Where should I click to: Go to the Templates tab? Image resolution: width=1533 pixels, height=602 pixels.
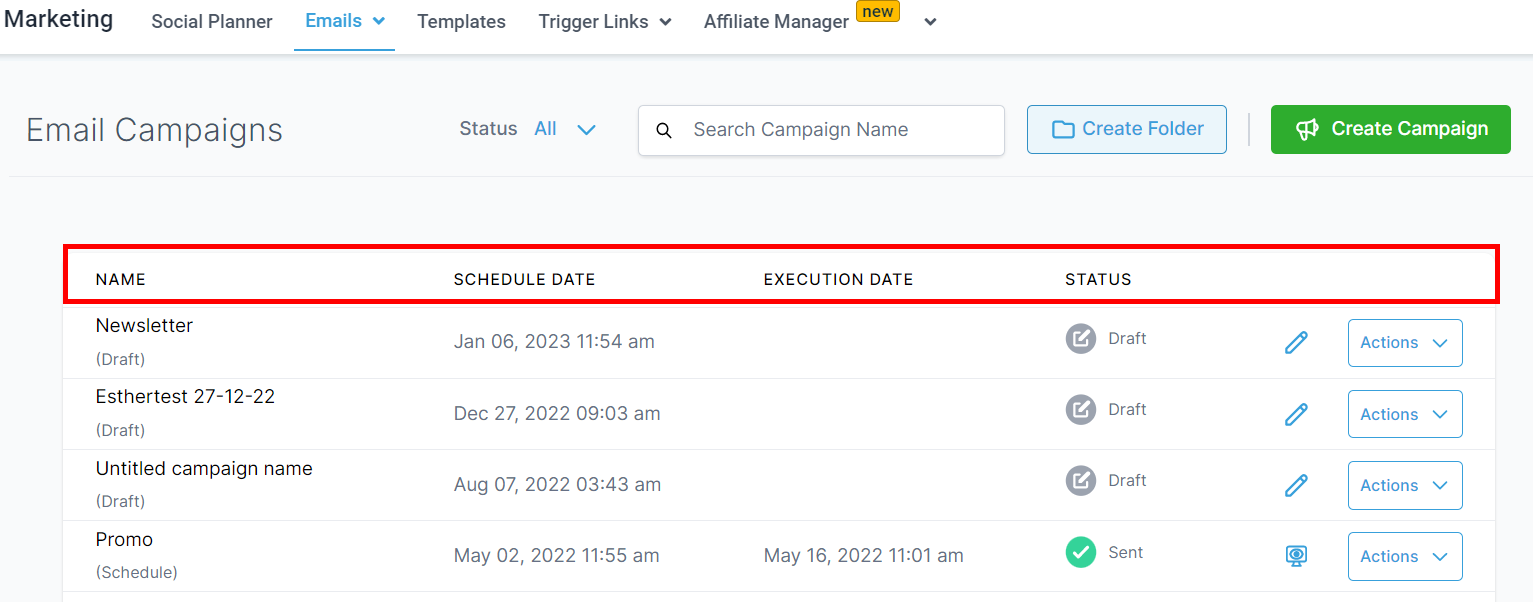[461, 22]
